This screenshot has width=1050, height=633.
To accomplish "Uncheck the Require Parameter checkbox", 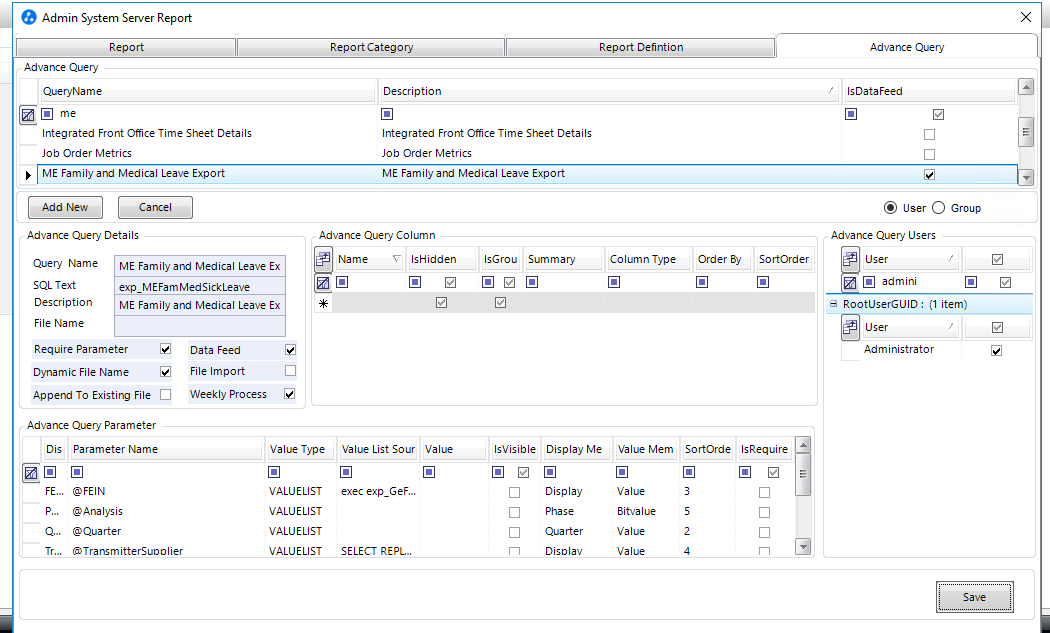I will click(x=166, y=350).
